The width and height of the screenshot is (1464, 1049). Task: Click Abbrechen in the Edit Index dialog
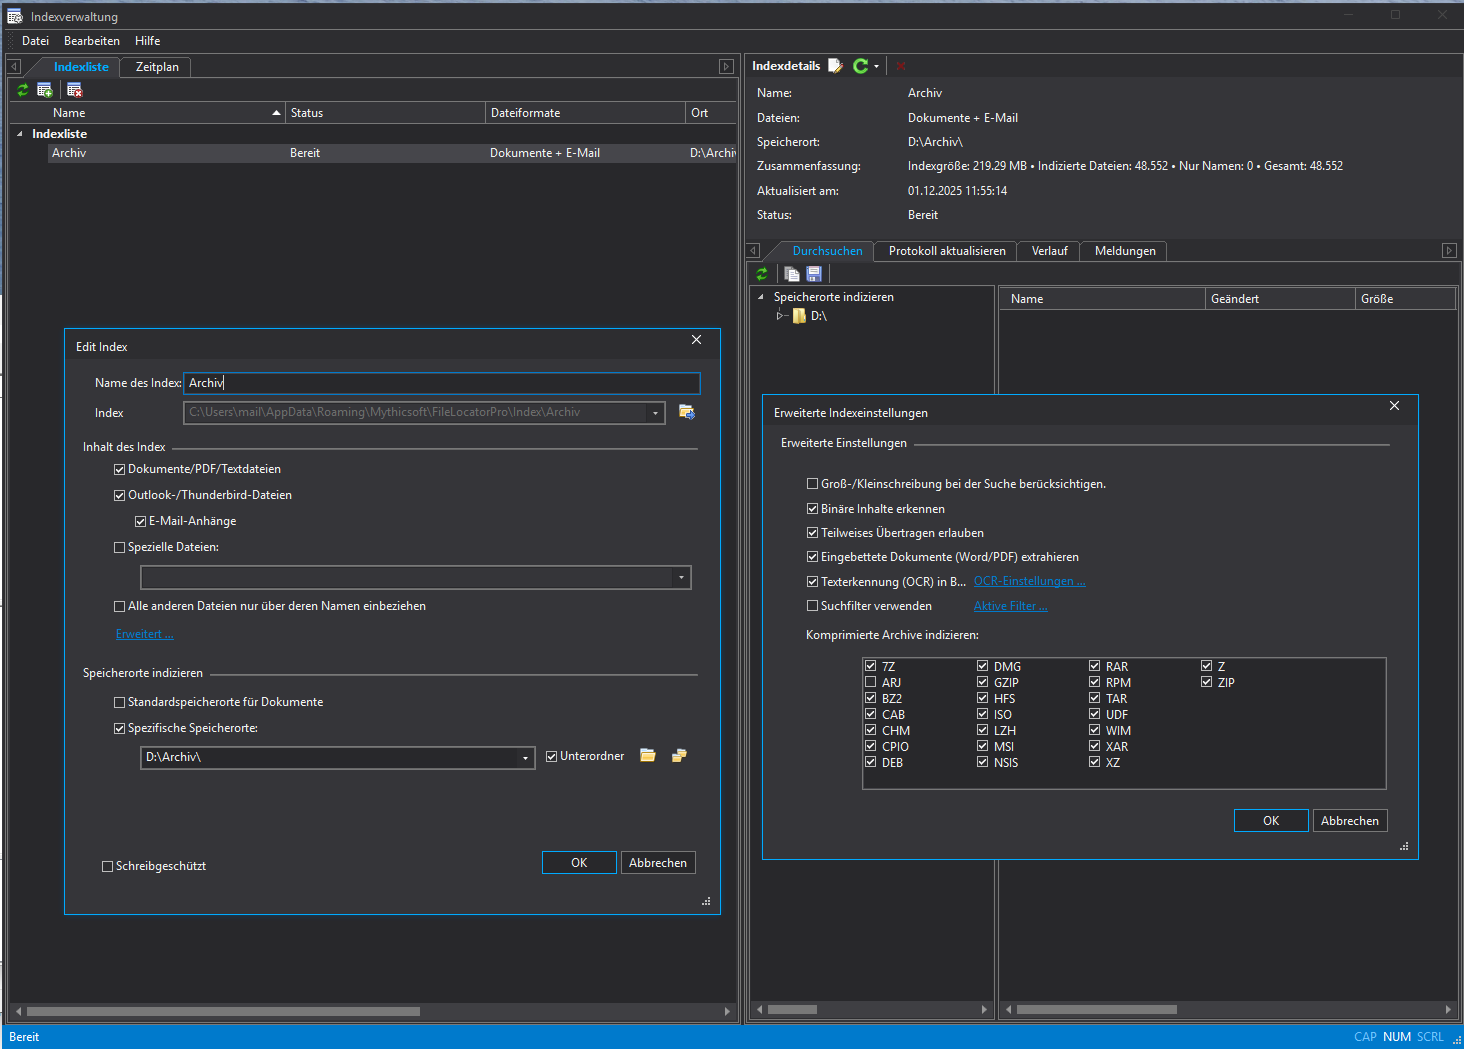[657, 863]
